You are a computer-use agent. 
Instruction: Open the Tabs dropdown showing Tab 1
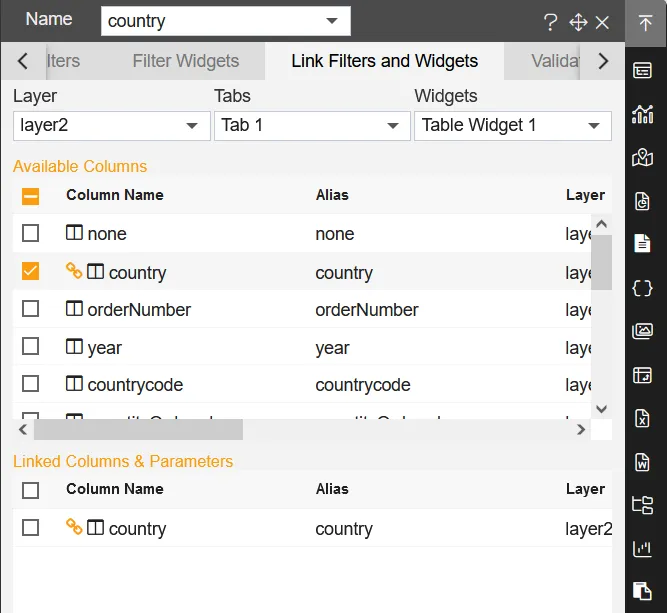click(x=310, y=126)
